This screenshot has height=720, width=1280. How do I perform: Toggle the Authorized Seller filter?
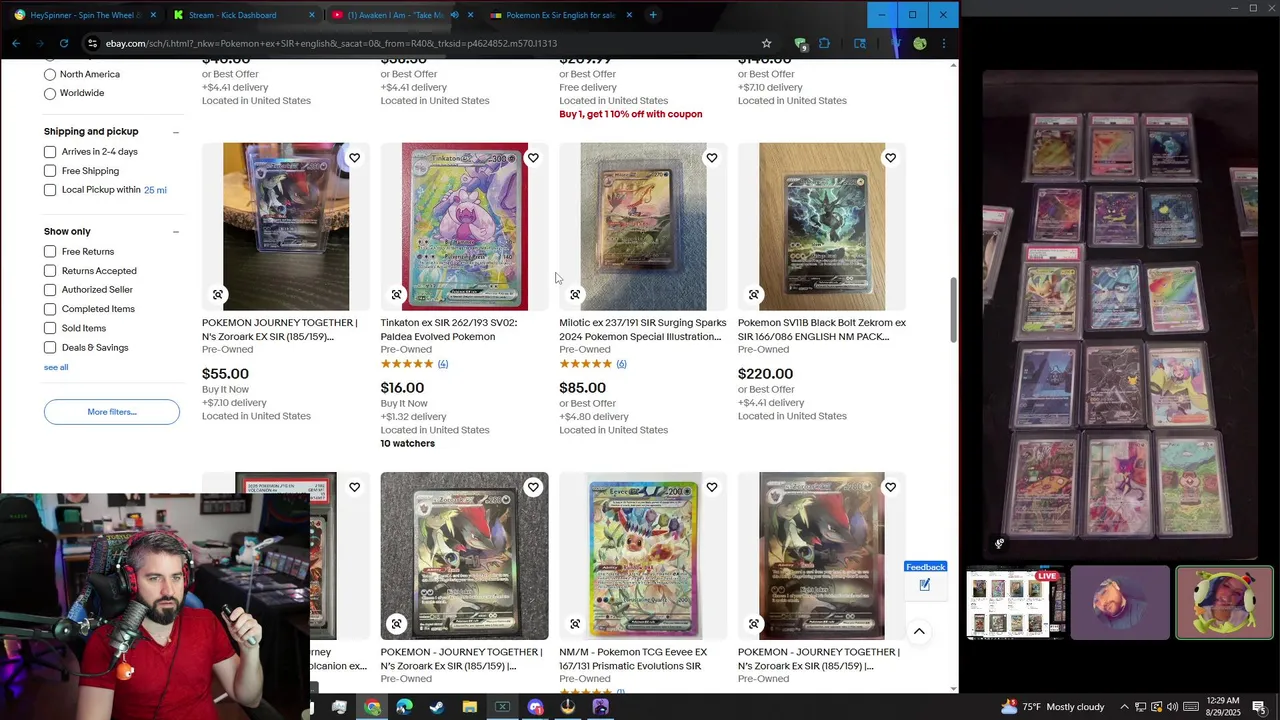[50, 290]
